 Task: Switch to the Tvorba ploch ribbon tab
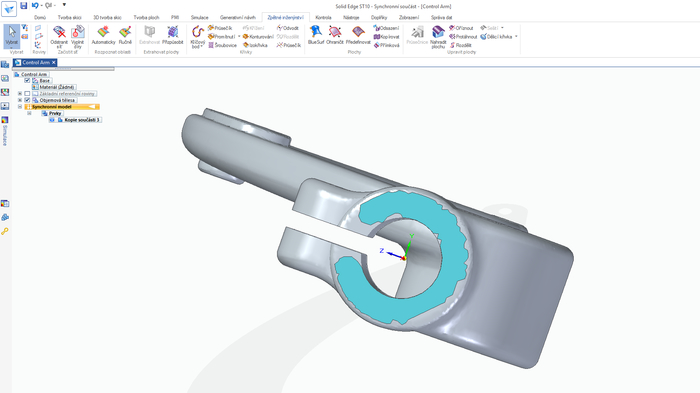146,17
